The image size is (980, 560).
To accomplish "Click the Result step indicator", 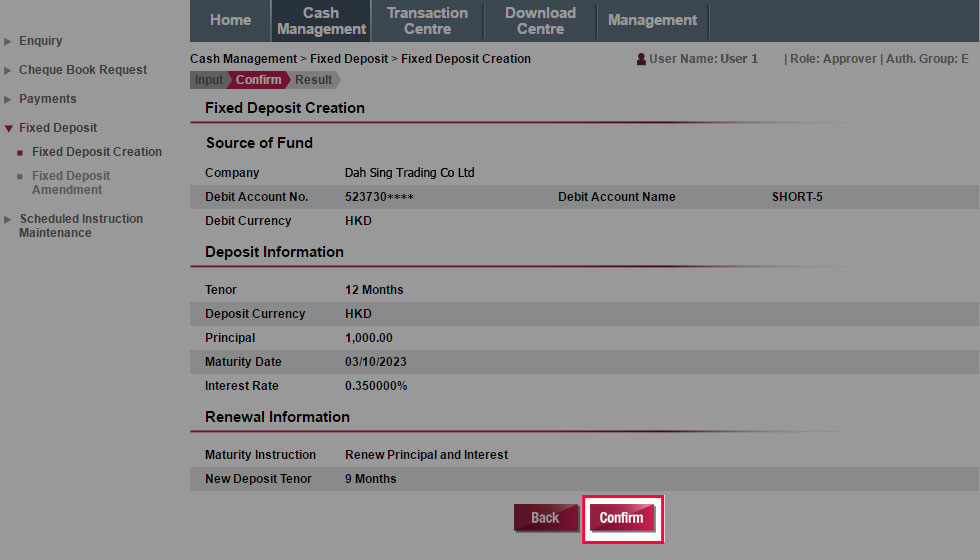I will (314, 80).
